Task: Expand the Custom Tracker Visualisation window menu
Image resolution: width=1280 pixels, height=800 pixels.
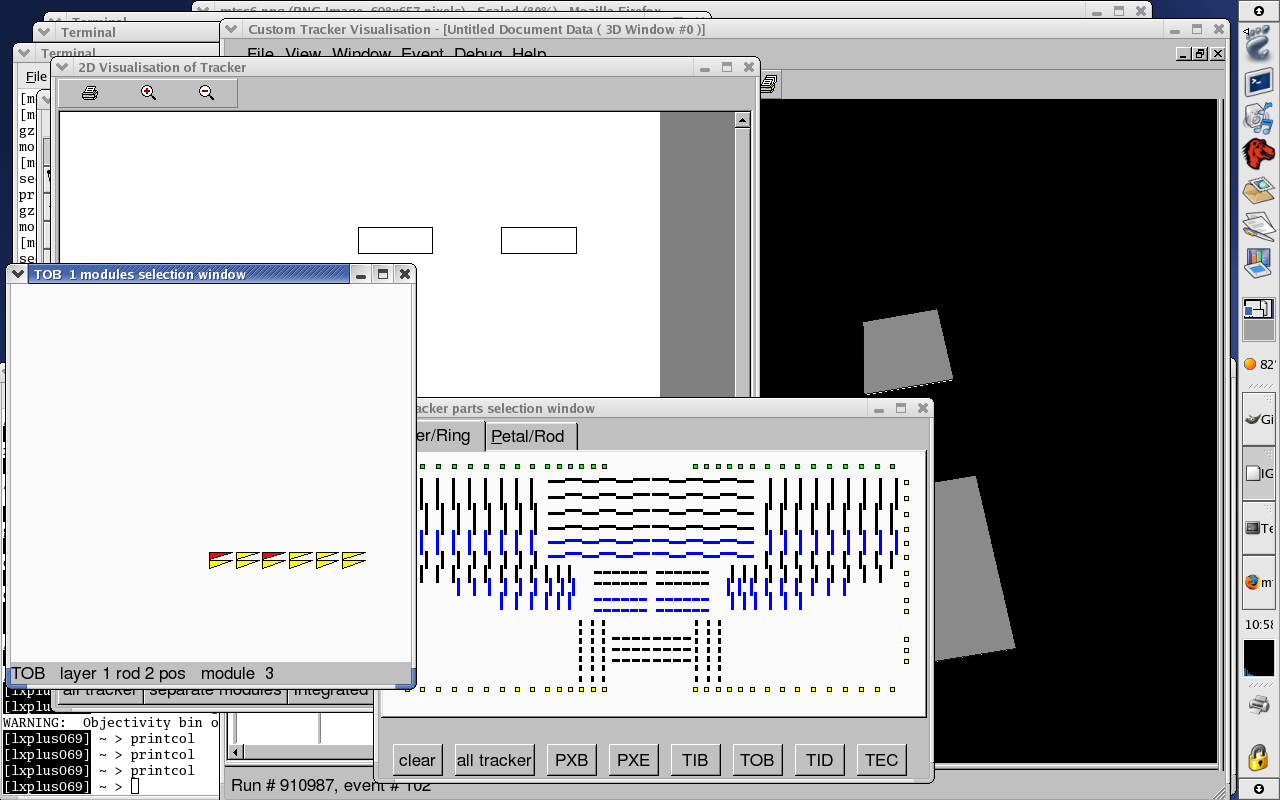Action: point(231,29)
